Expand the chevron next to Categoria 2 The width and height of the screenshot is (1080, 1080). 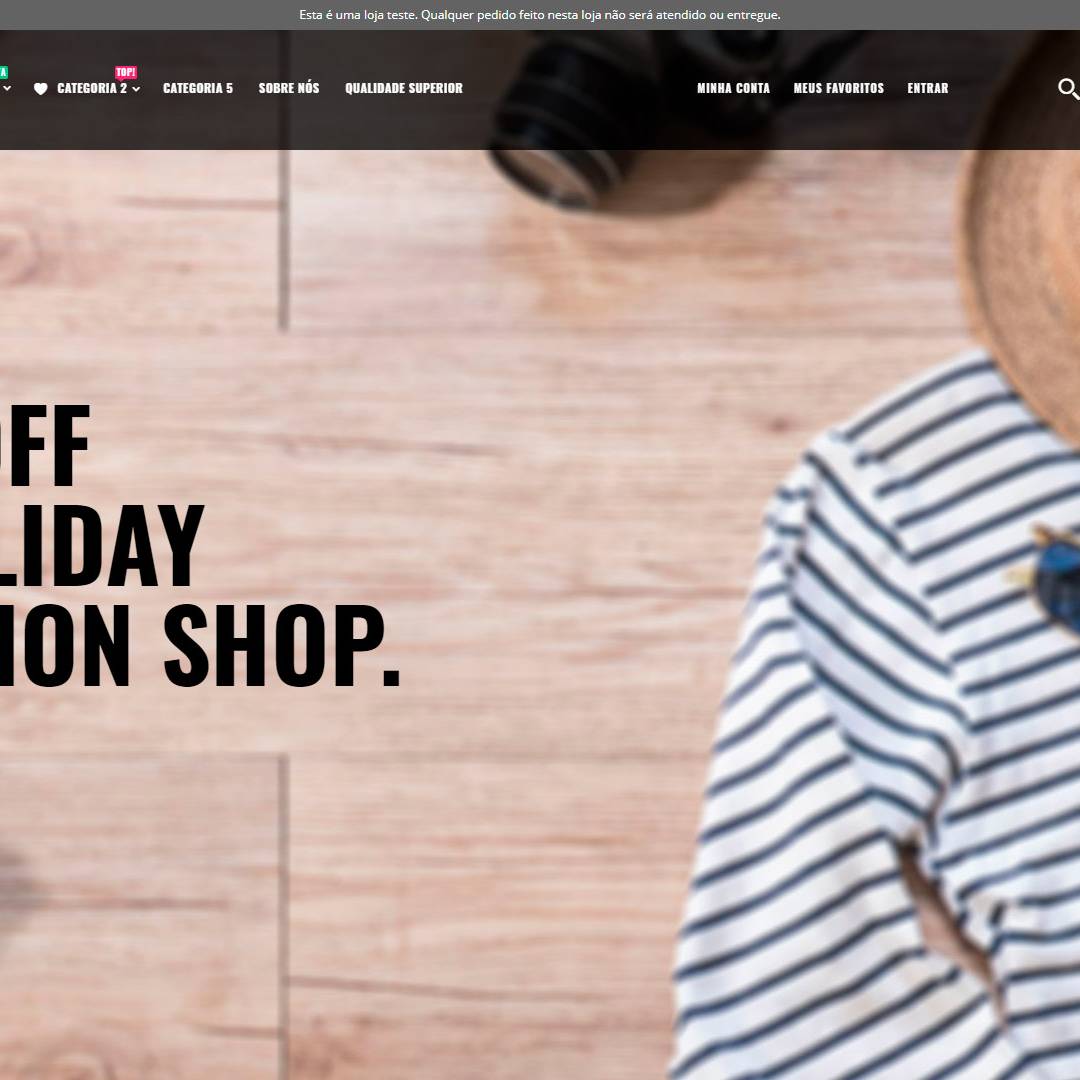click(x=136, y=89)
